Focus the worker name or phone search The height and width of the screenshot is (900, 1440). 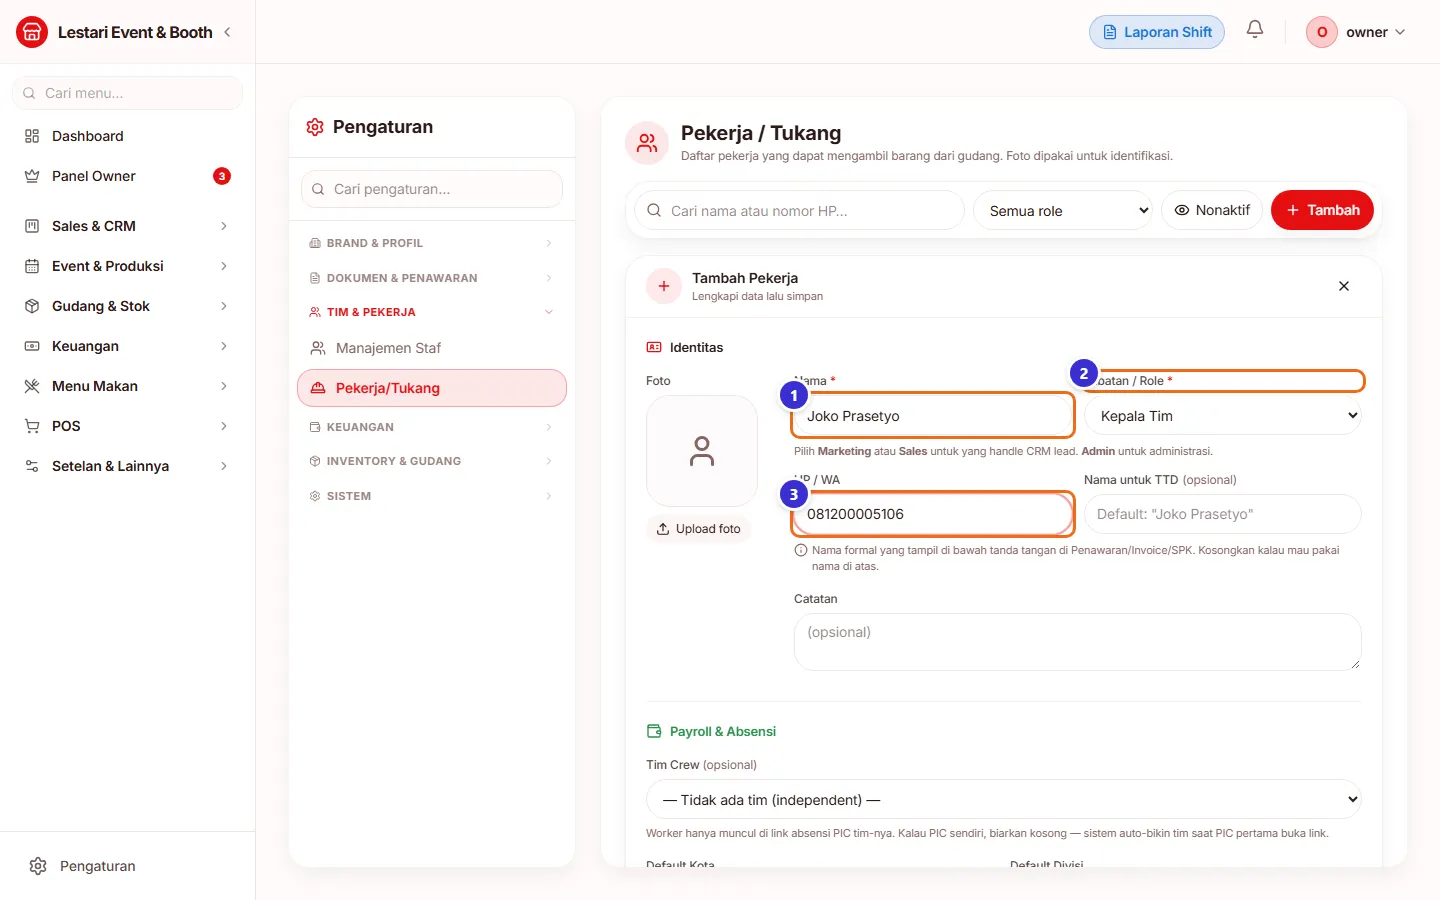point(799,210)
